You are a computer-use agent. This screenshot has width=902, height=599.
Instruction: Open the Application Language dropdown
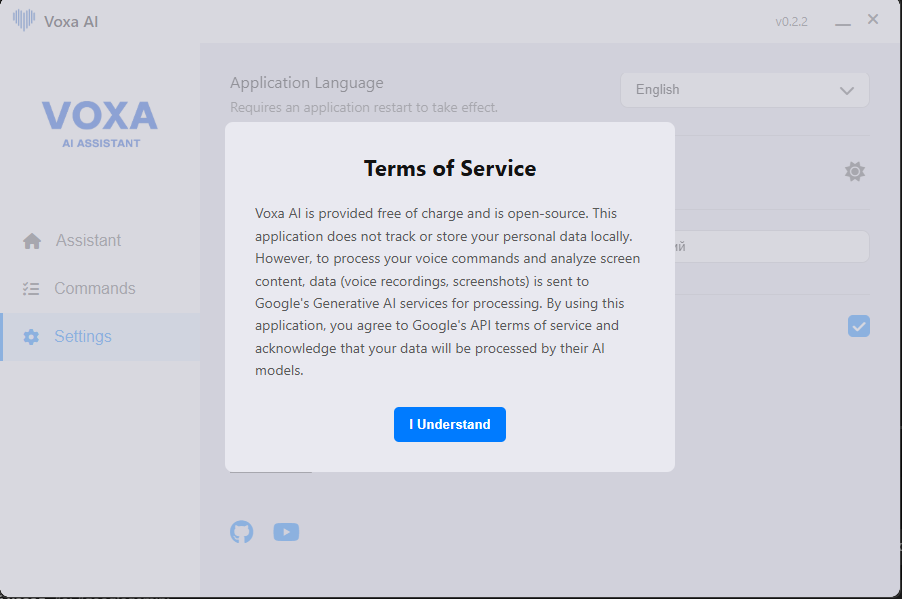(x=744, y=90)
